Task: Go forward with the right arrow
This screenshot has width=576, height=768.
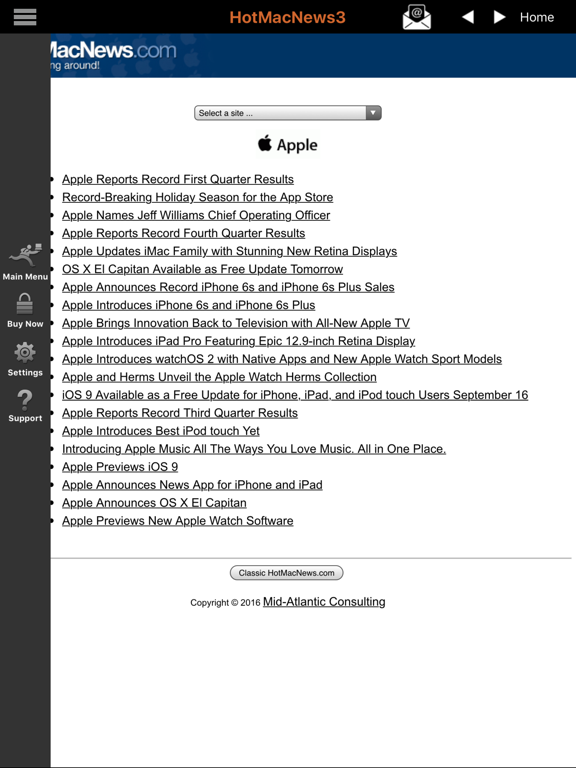Action: point(499,17)
